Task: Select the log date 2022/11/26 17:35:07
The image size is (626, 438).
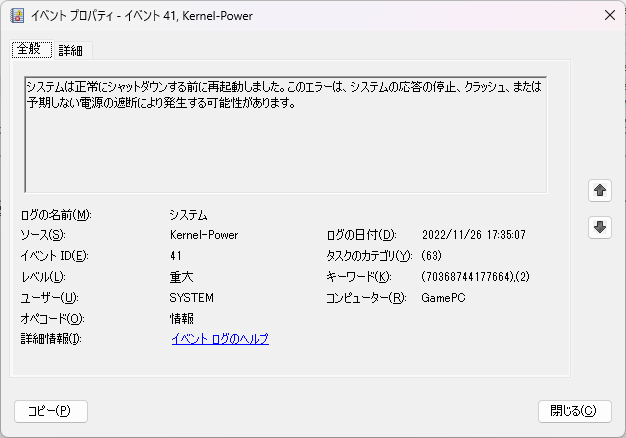Action: pyautogui.click(x=473, y=235)
